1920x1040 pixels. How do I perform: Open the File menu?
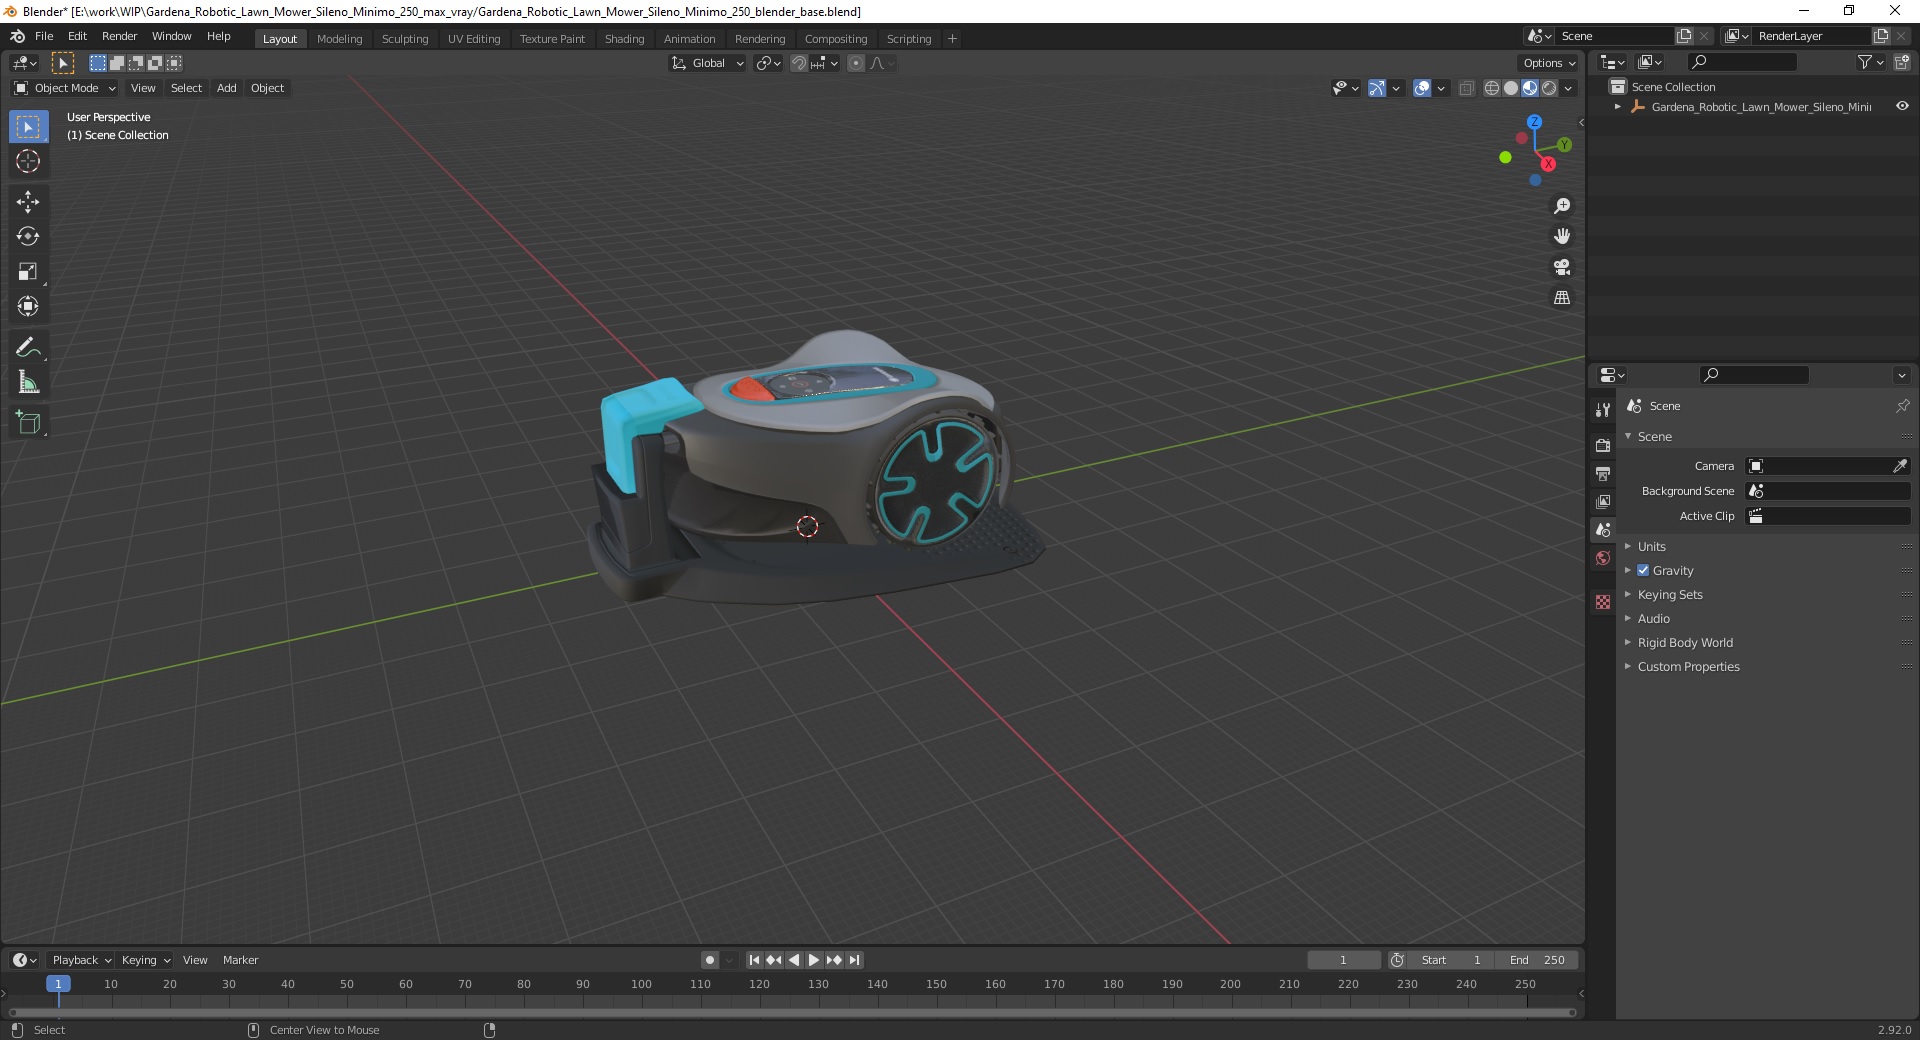click(44, 36)
